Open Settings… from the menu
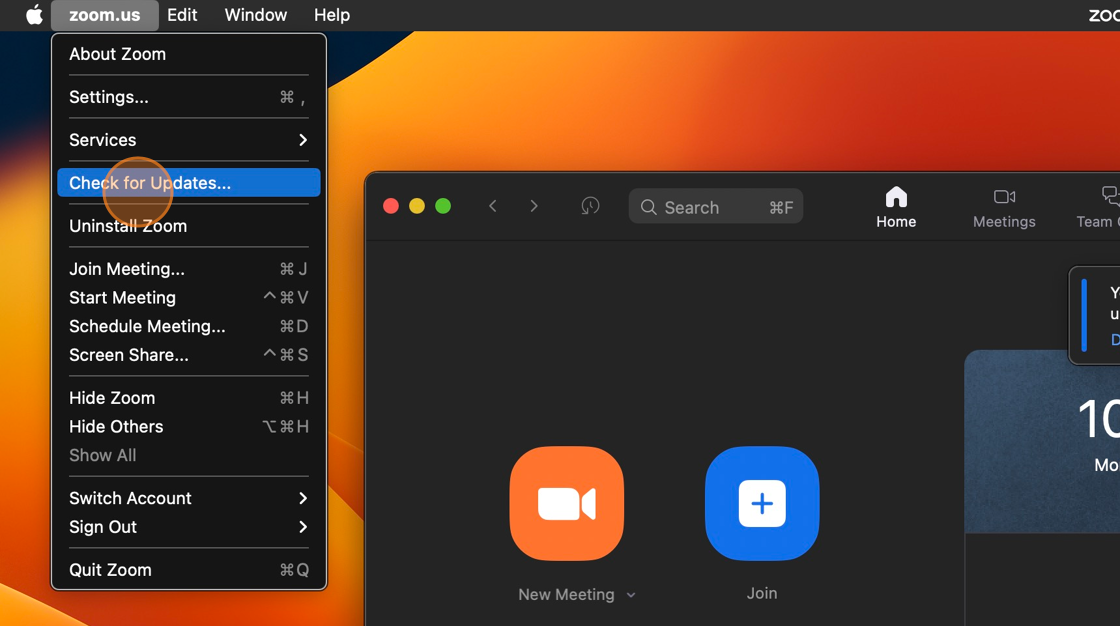 click(189, 97)
